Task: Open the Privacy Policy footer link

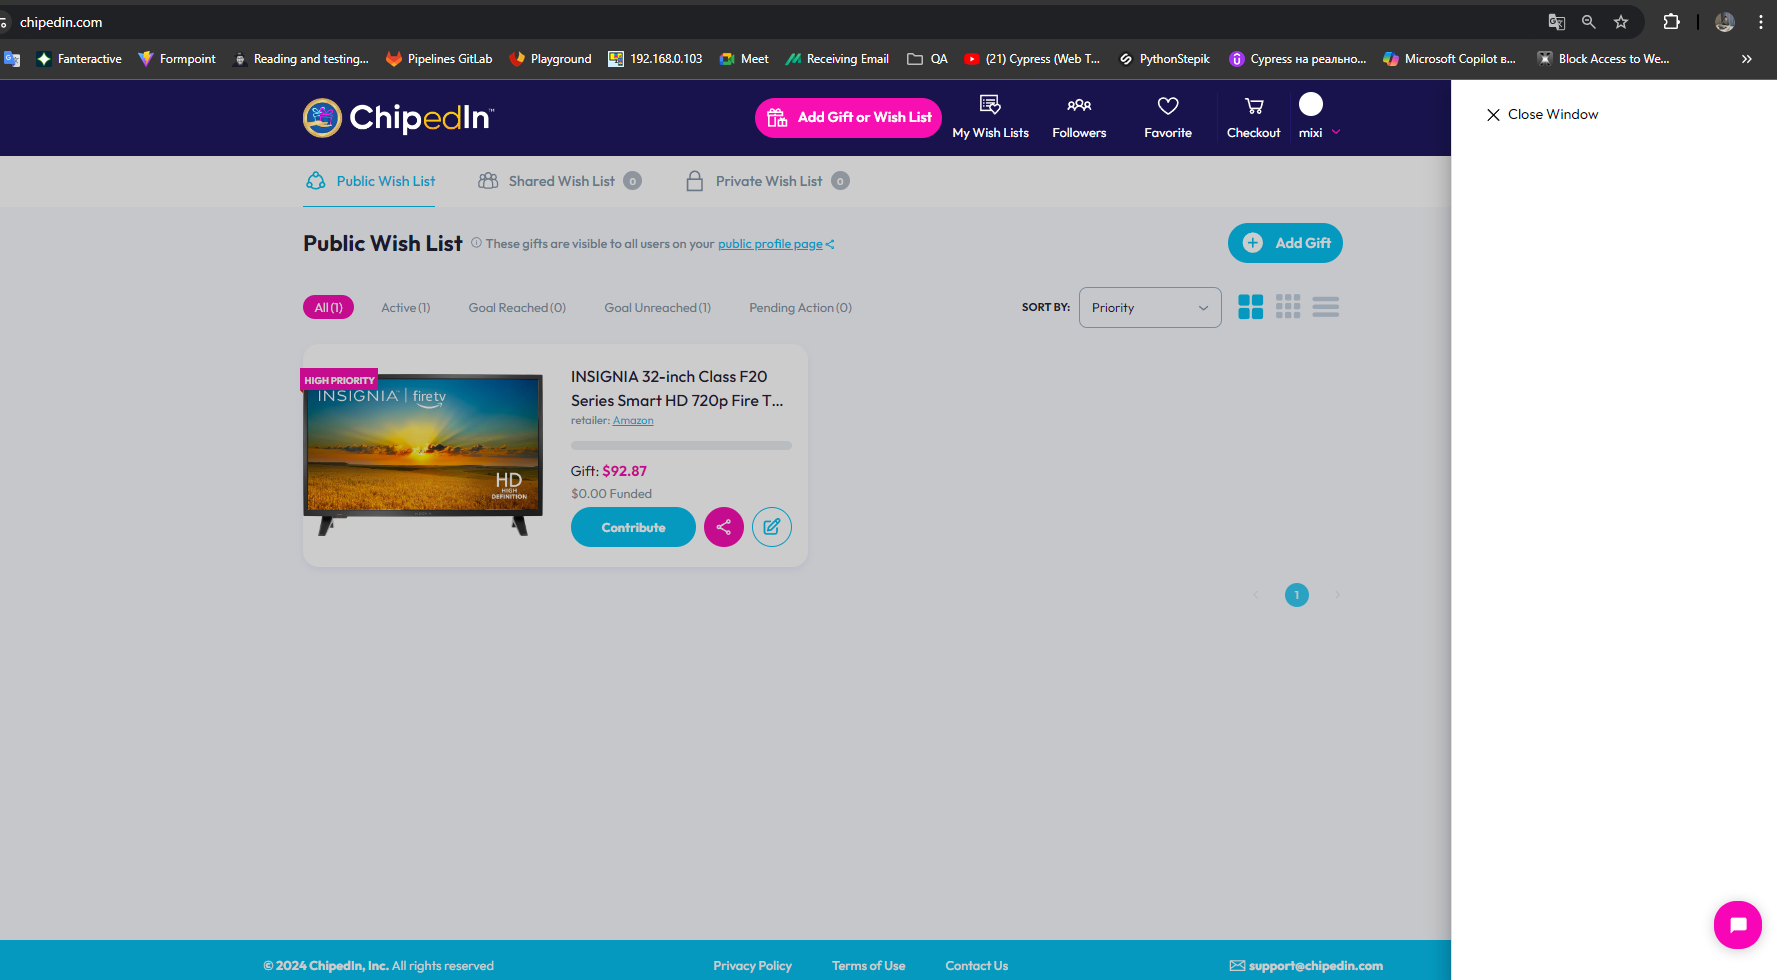Action: [752, 966]
